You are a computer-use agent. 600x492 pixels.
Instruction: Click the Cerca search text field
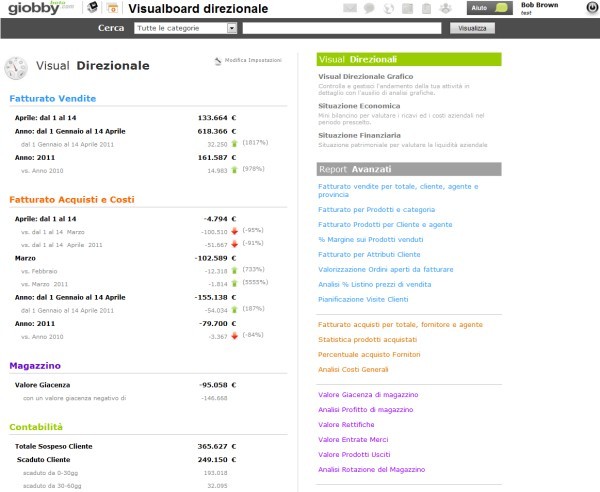pyautogui.click(x=342, y=28)
